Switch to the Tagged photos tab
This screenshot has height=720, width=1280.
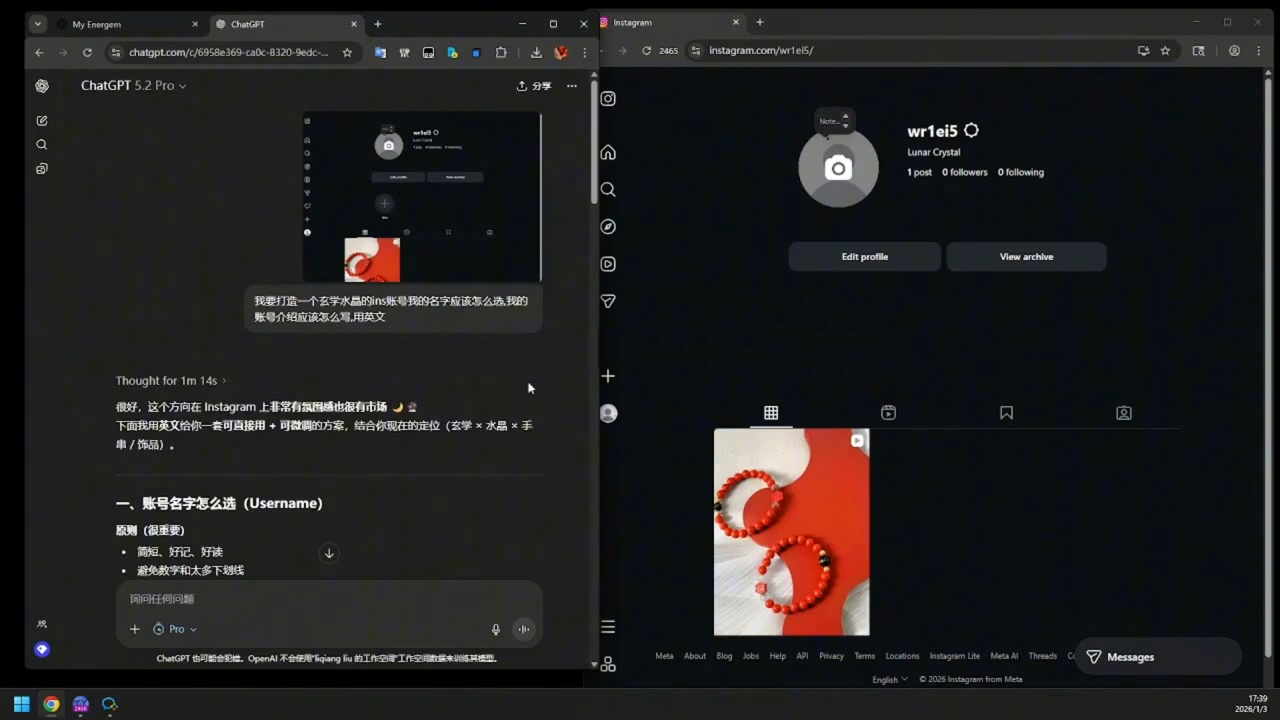coord(1124,412)
